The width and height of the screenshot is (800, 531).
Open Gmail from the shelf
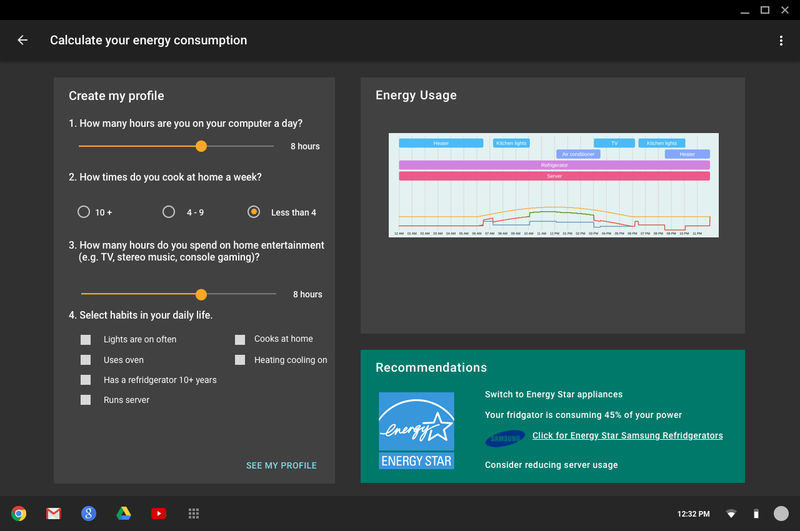[x=54, y=513]
